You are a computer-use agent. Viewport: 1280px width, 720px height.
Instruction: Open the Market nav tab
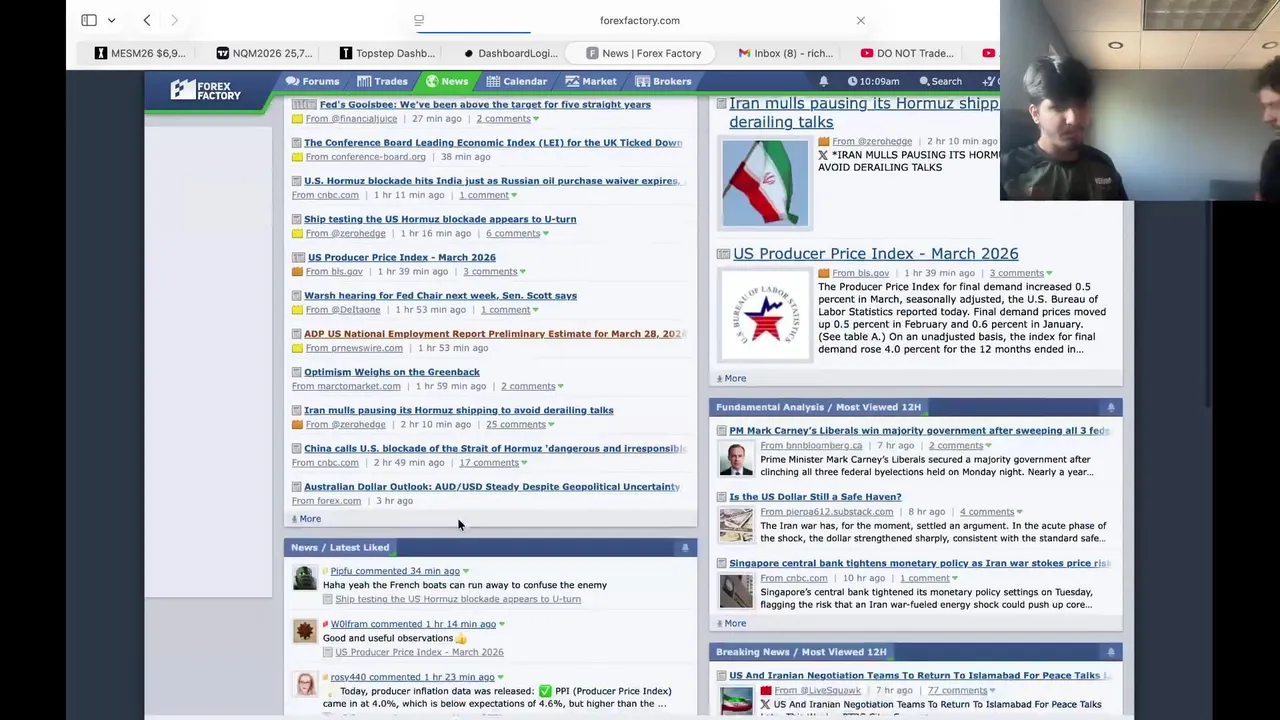[591, 81]
